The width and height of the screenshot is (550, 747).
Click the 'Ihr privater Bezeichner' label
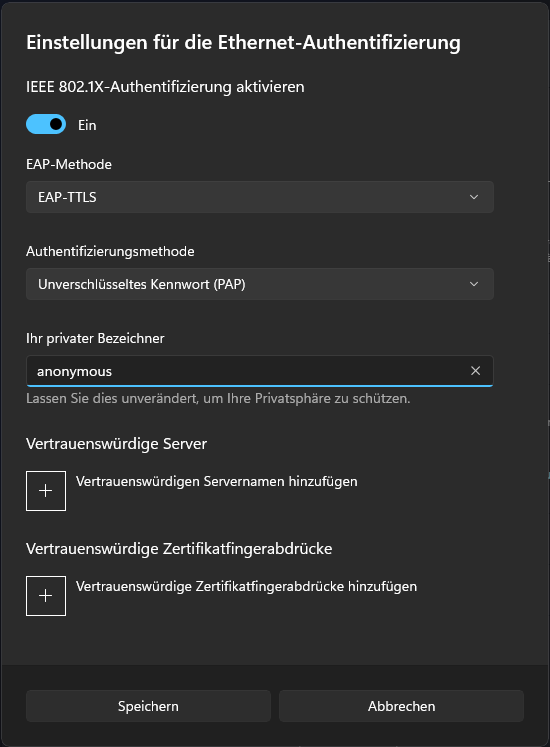[x=95, y=338]
